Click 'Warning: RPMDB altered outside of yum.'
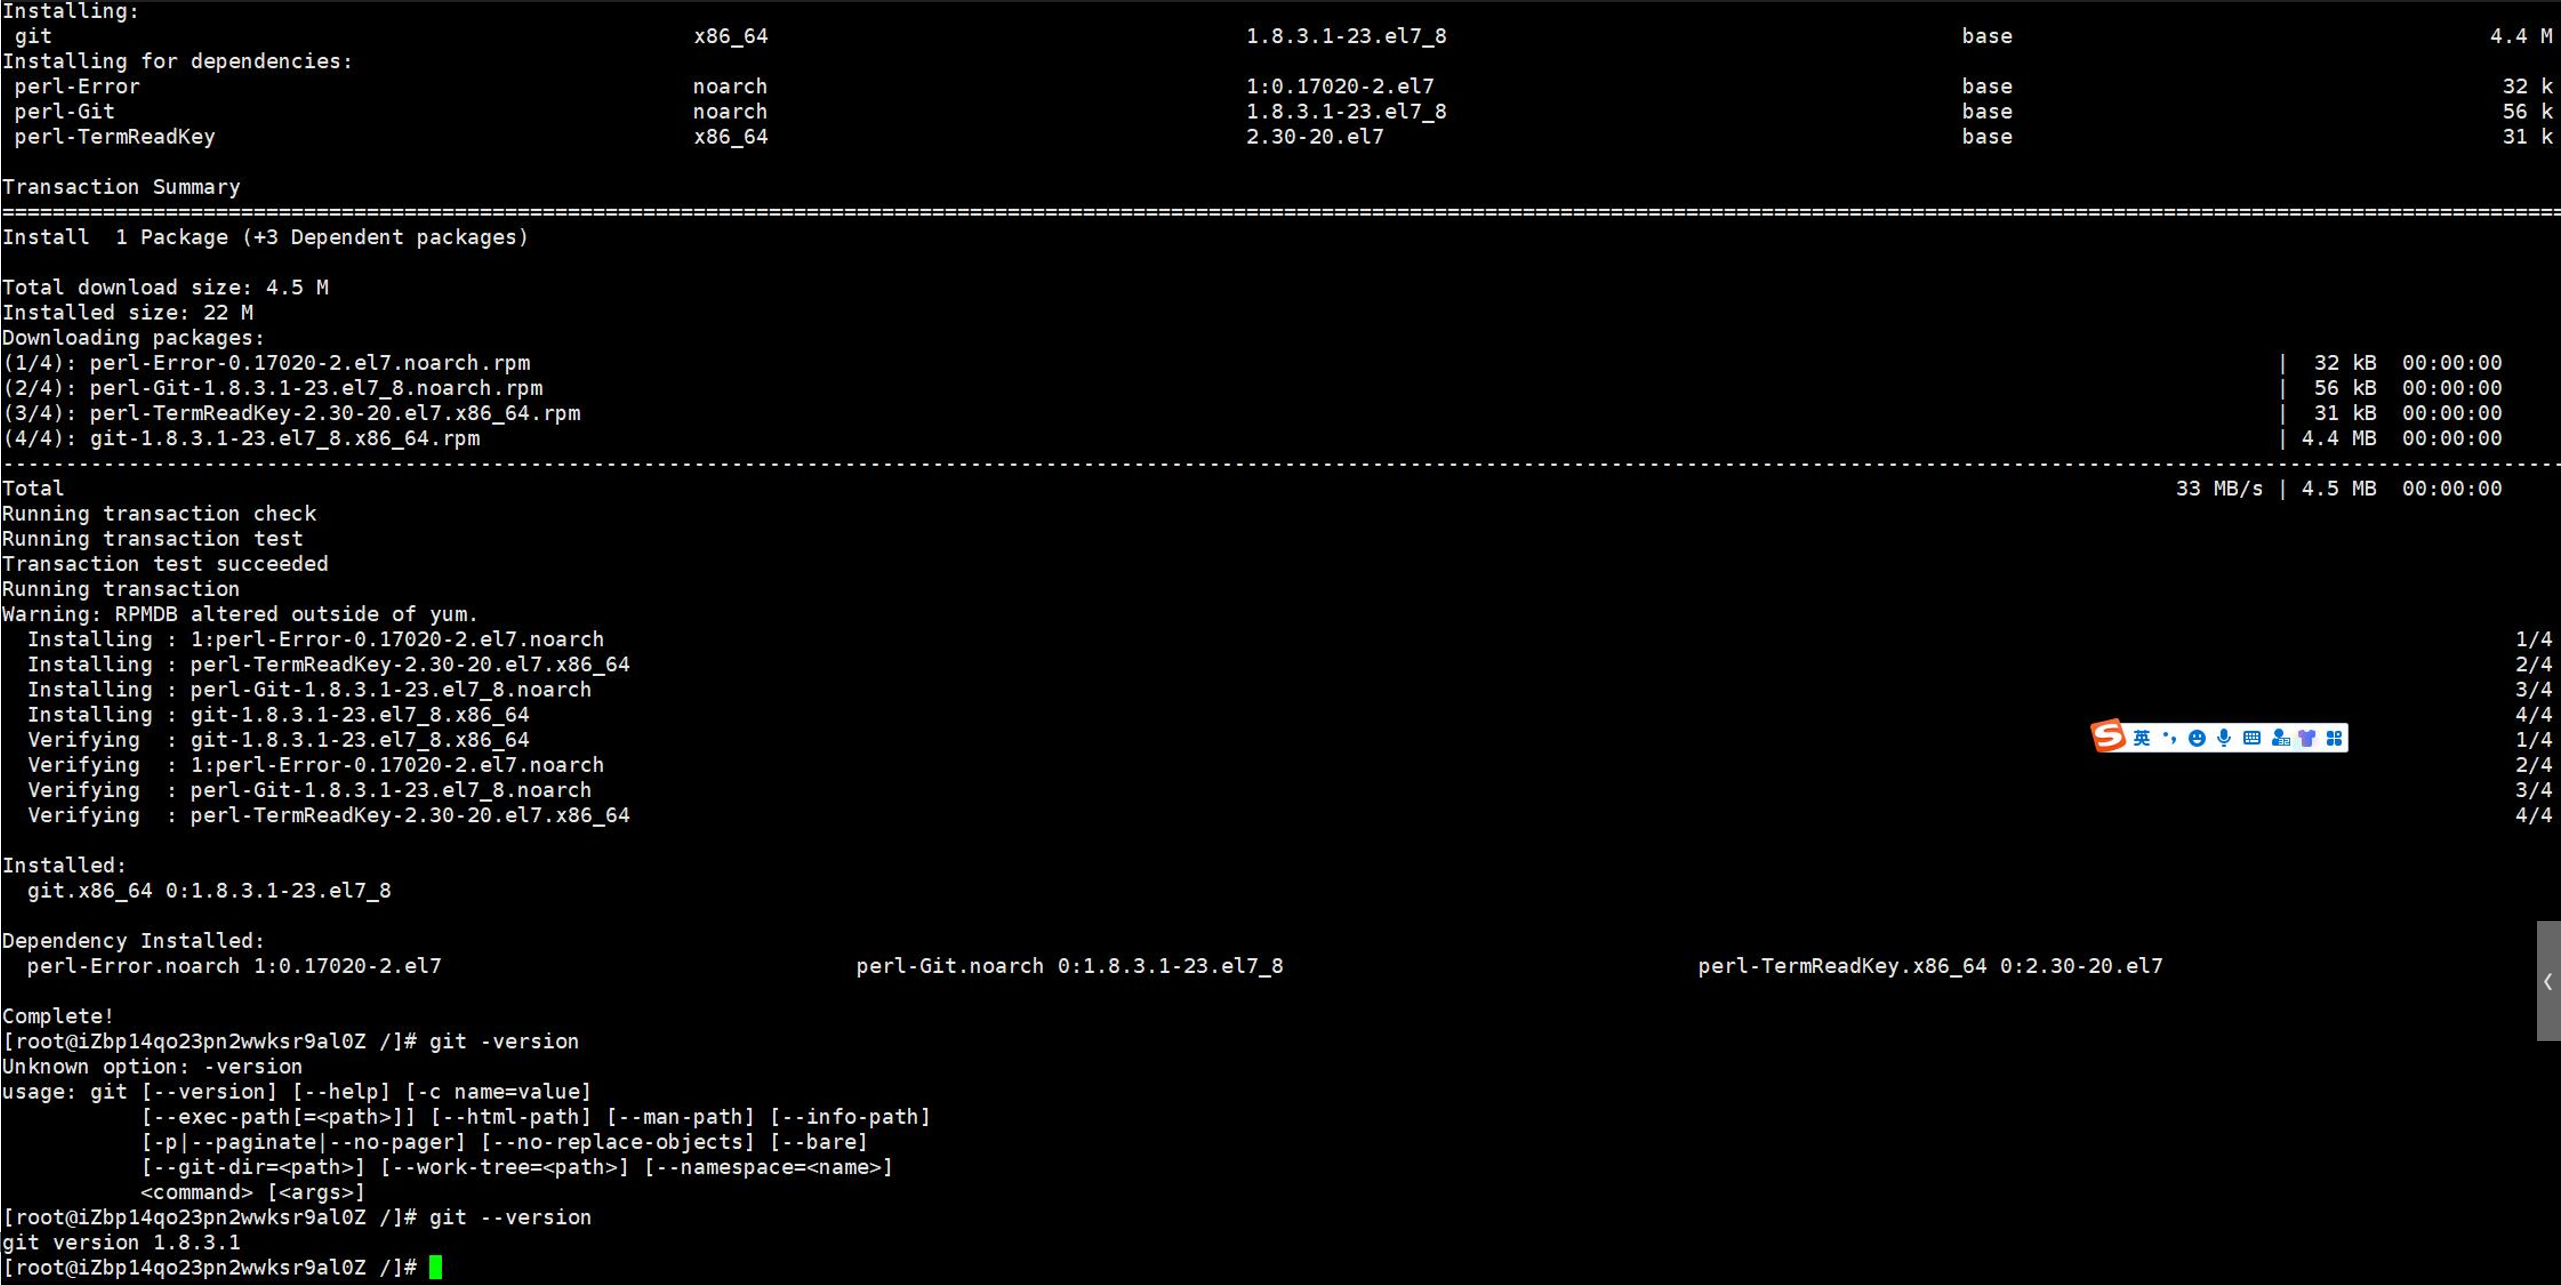The height and width of the screenshot is (1285, 2561). 240,614
